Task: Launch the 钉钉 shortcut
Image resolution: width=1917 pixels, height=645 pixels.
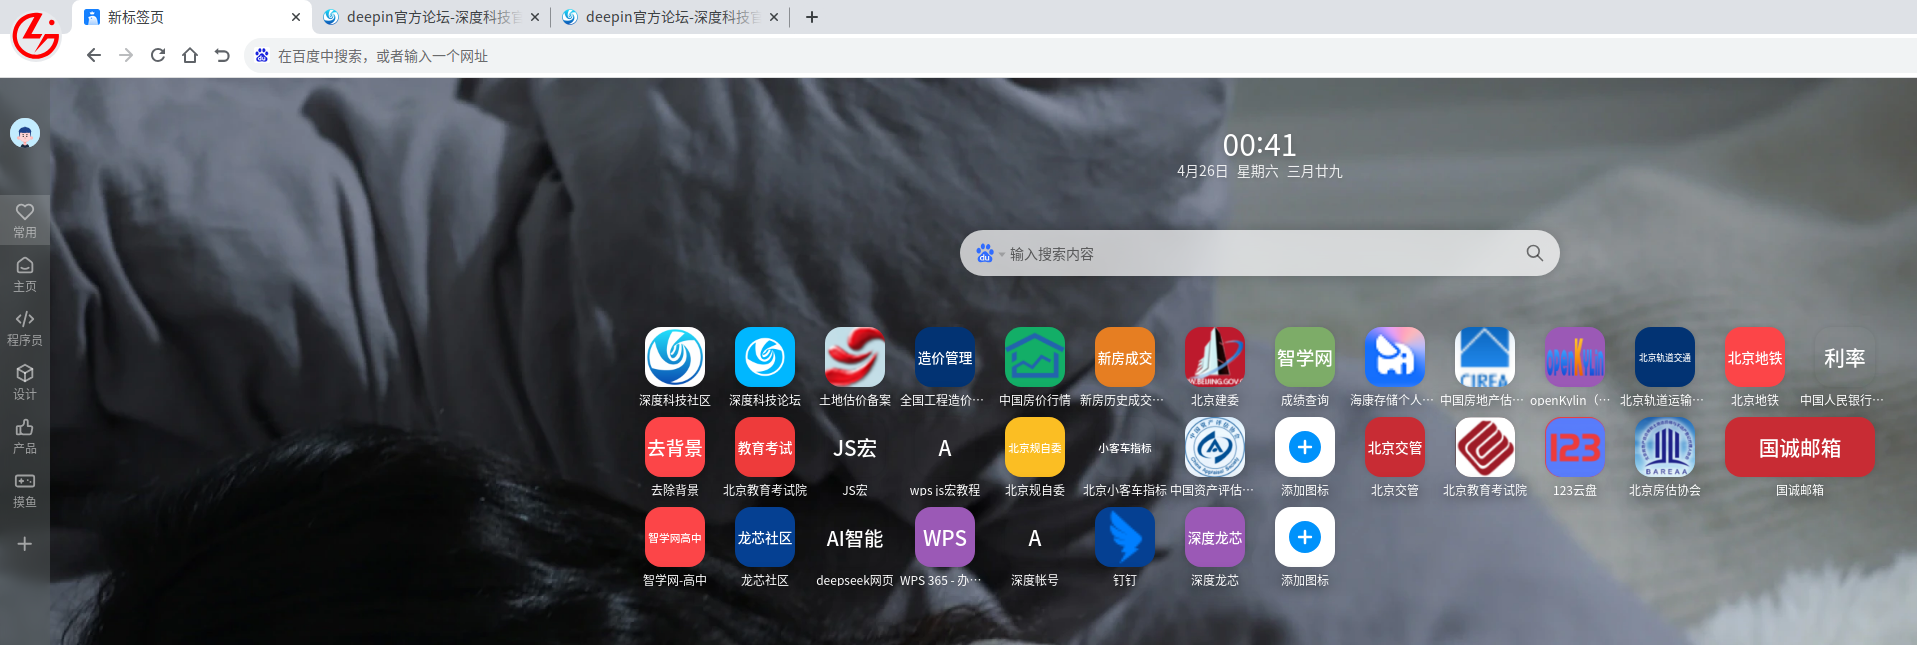Action: tap(1125, 537)
